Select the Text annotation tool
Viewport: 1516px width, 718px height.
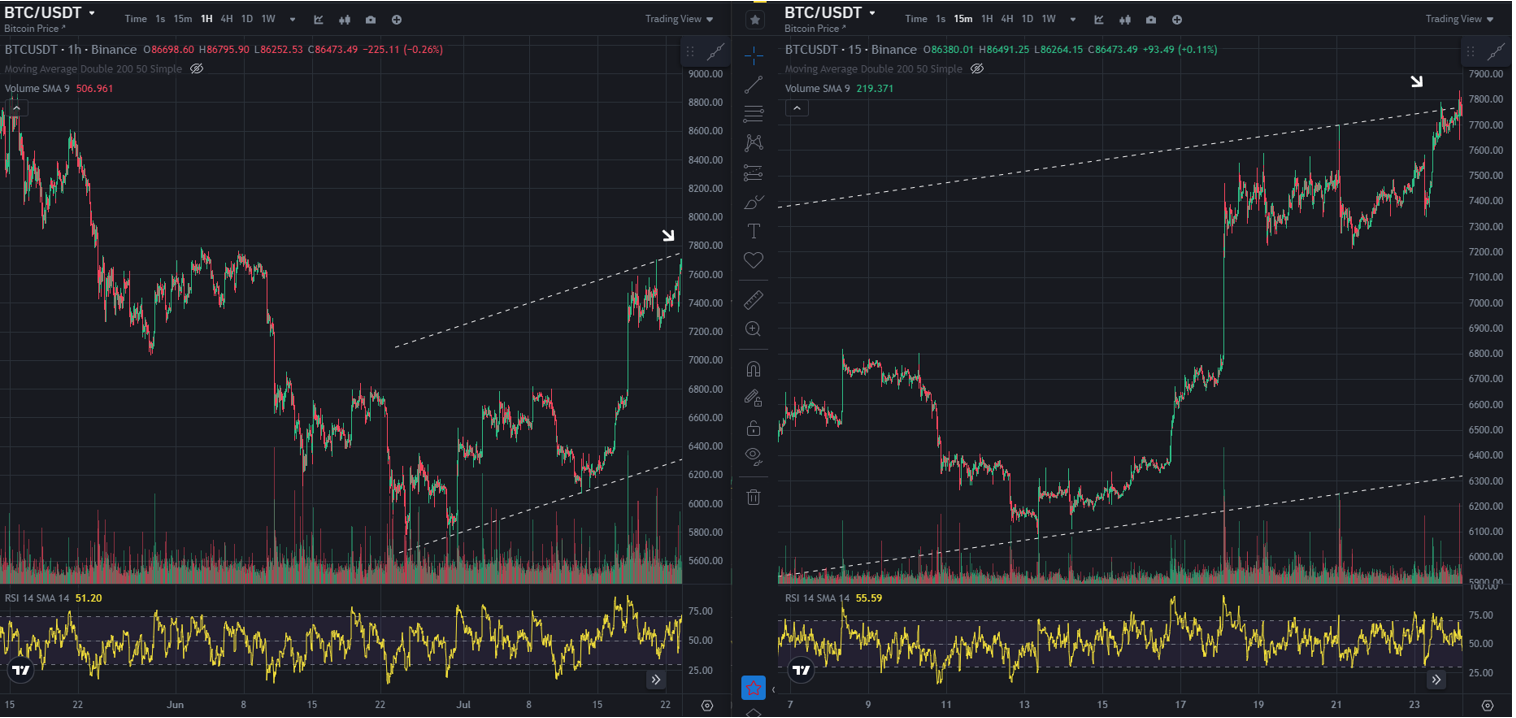click(754, 231)
